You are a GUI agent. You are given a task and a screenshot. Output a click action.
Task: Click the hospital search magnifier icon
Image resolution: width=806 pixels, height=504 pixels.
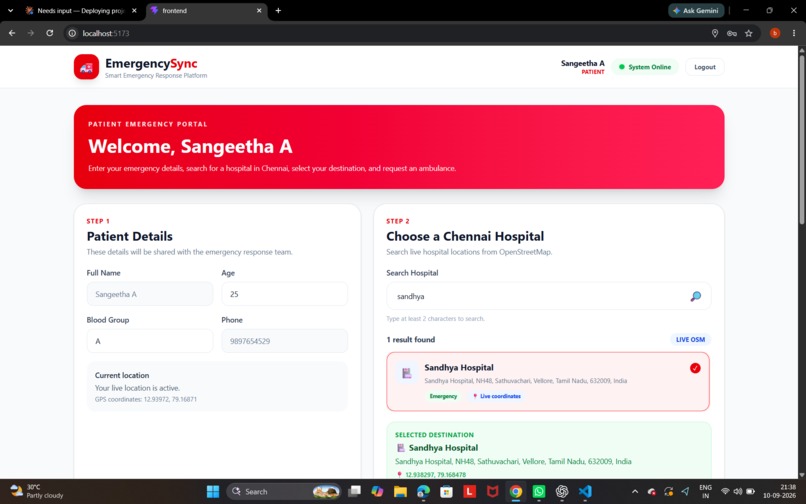695,296
